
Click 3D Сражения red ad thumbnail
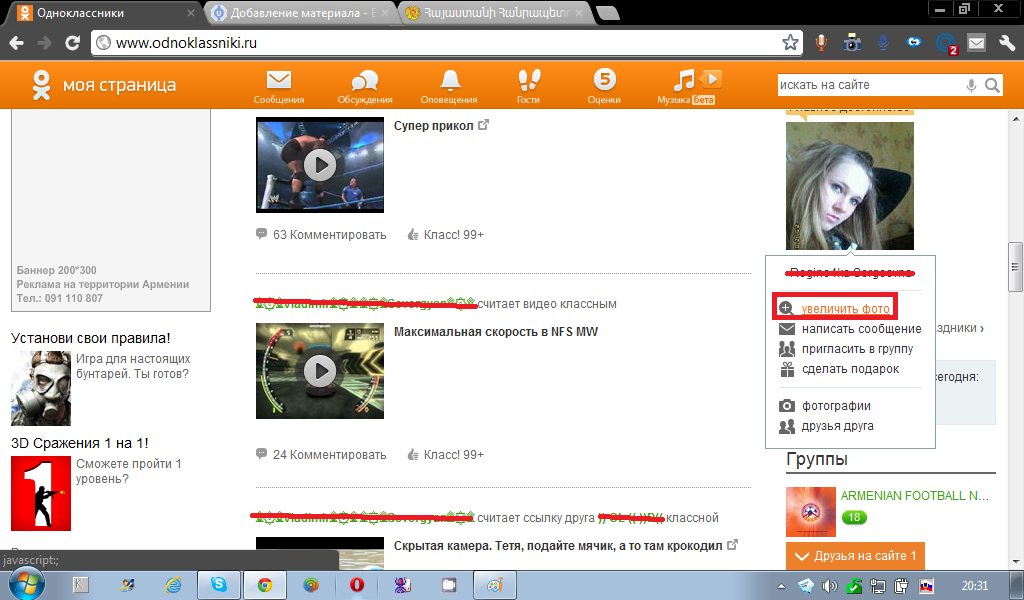(40, 493)
